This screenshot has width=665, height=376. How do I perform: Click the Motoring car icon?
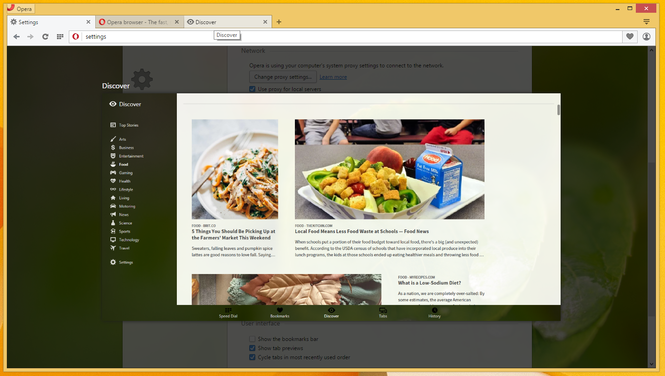[x=113, y=206]
